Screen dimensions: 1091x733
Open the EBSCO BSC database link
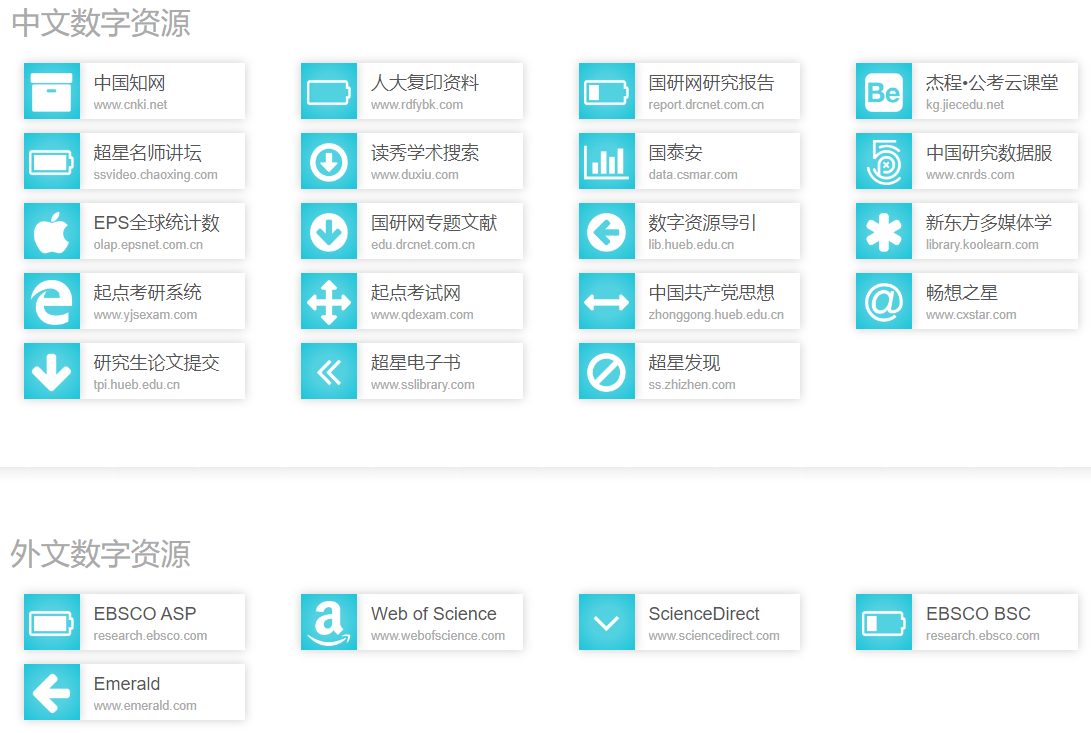point(978,614)
